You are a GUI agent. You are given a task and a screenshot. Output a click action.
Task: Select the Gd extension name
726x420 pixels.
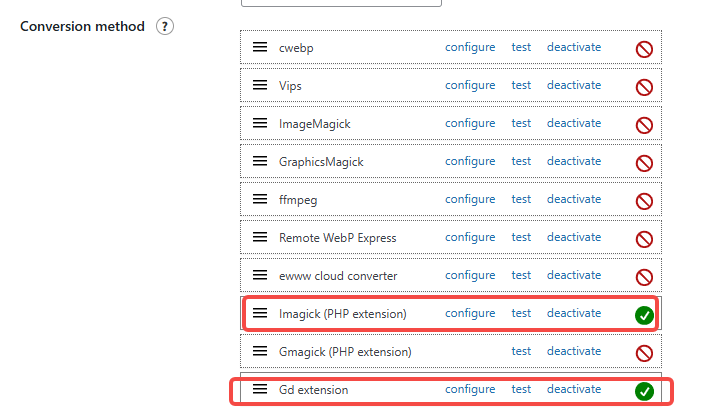[x=313, y=390]
